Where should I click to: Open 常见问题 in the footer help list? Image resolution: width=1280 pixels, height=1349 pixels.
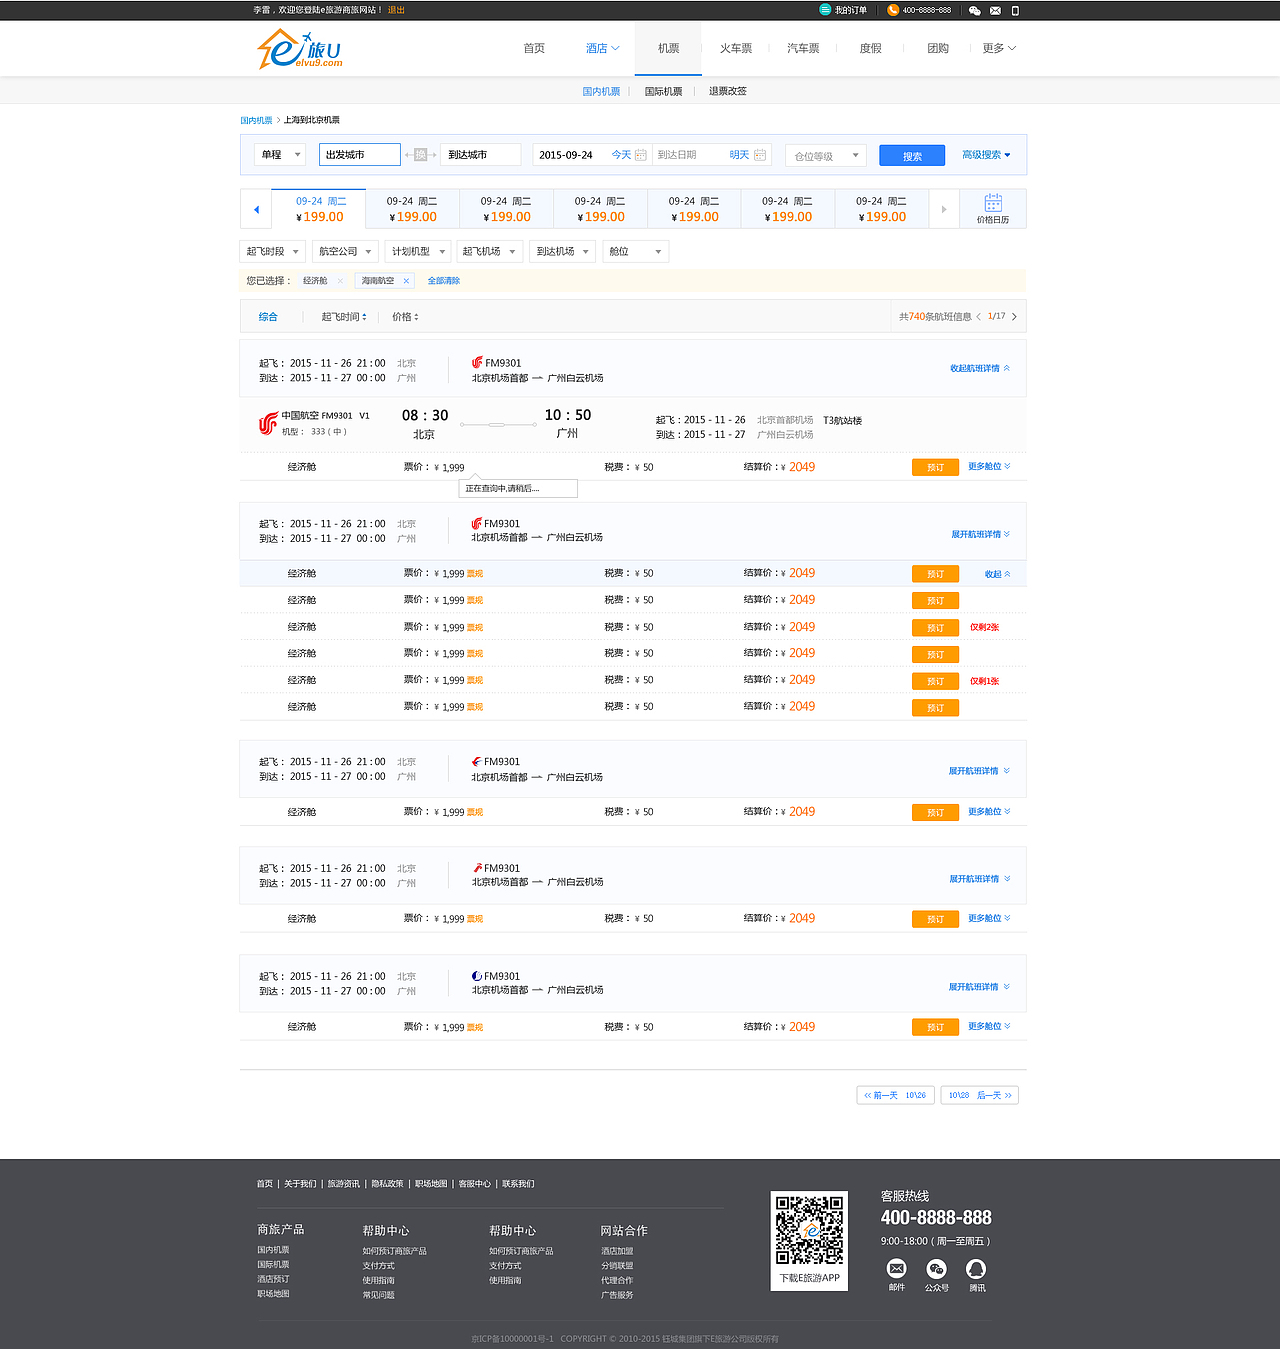tap(378, 1295)
